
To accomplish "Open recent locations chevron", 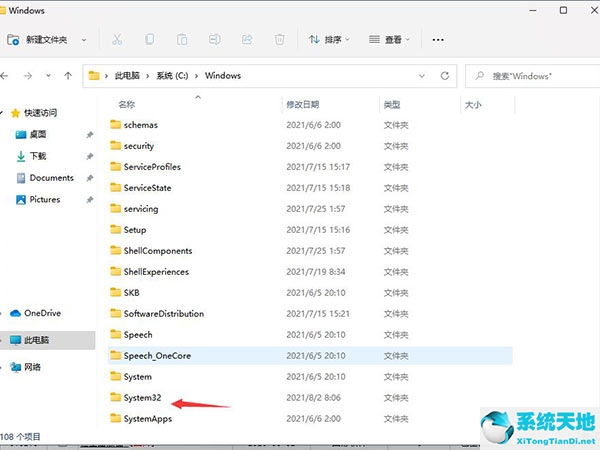I will (48, 75).
